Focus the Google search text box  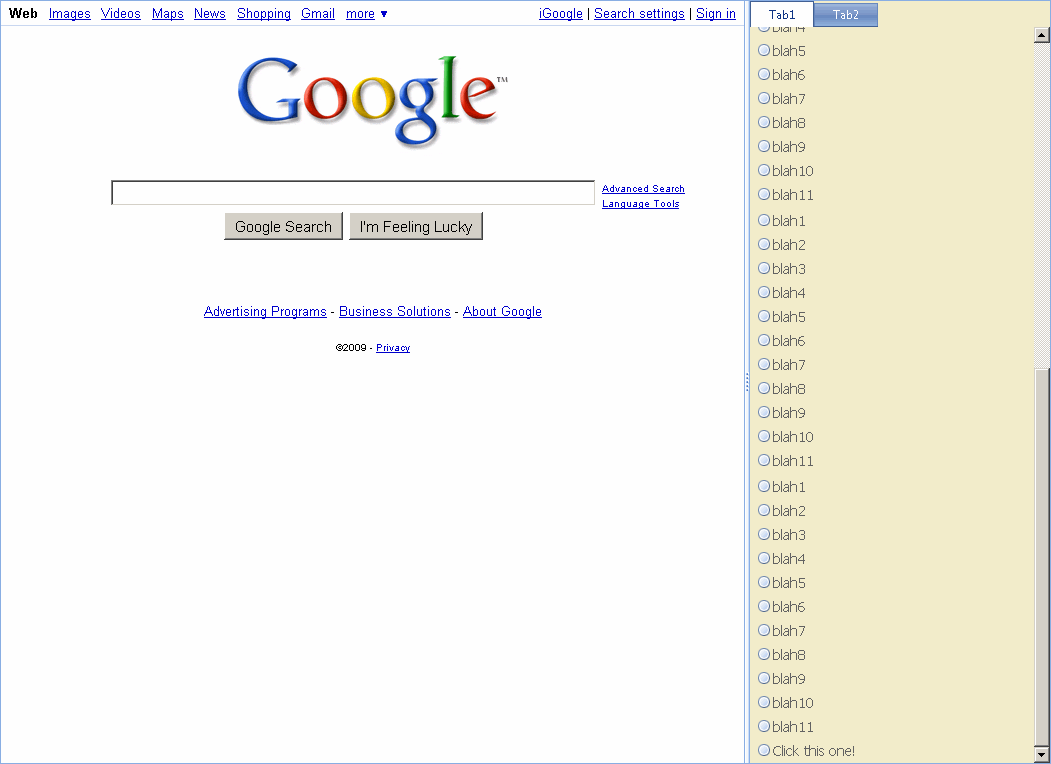click(353, 192)
